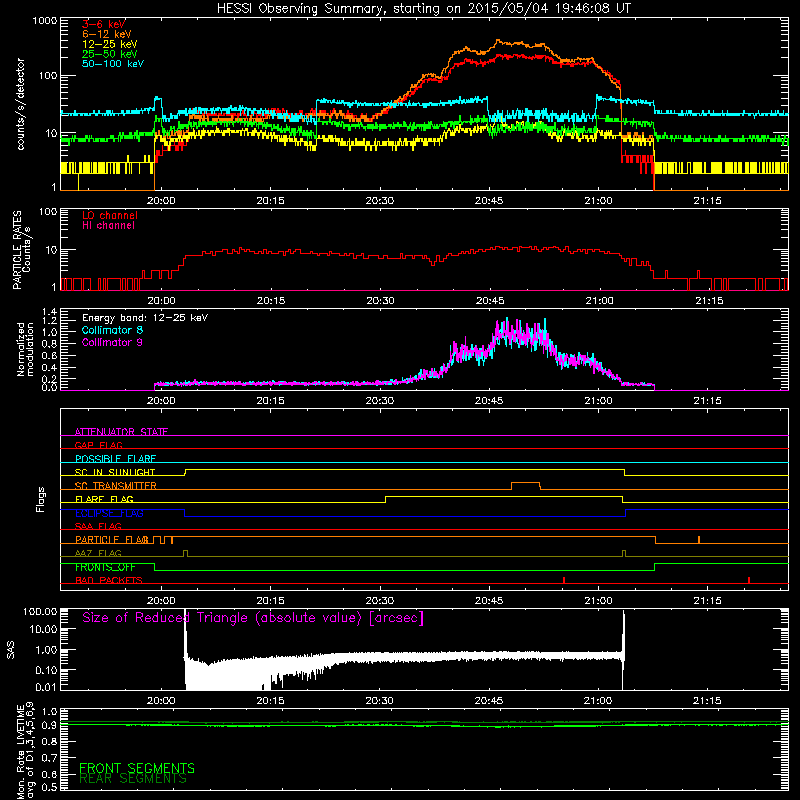Image resolution: width=800 pixels, height=800 pixels.
Task: Click the A4Z FLAG pulse near 21:03
Action: (x=624, y=553)
